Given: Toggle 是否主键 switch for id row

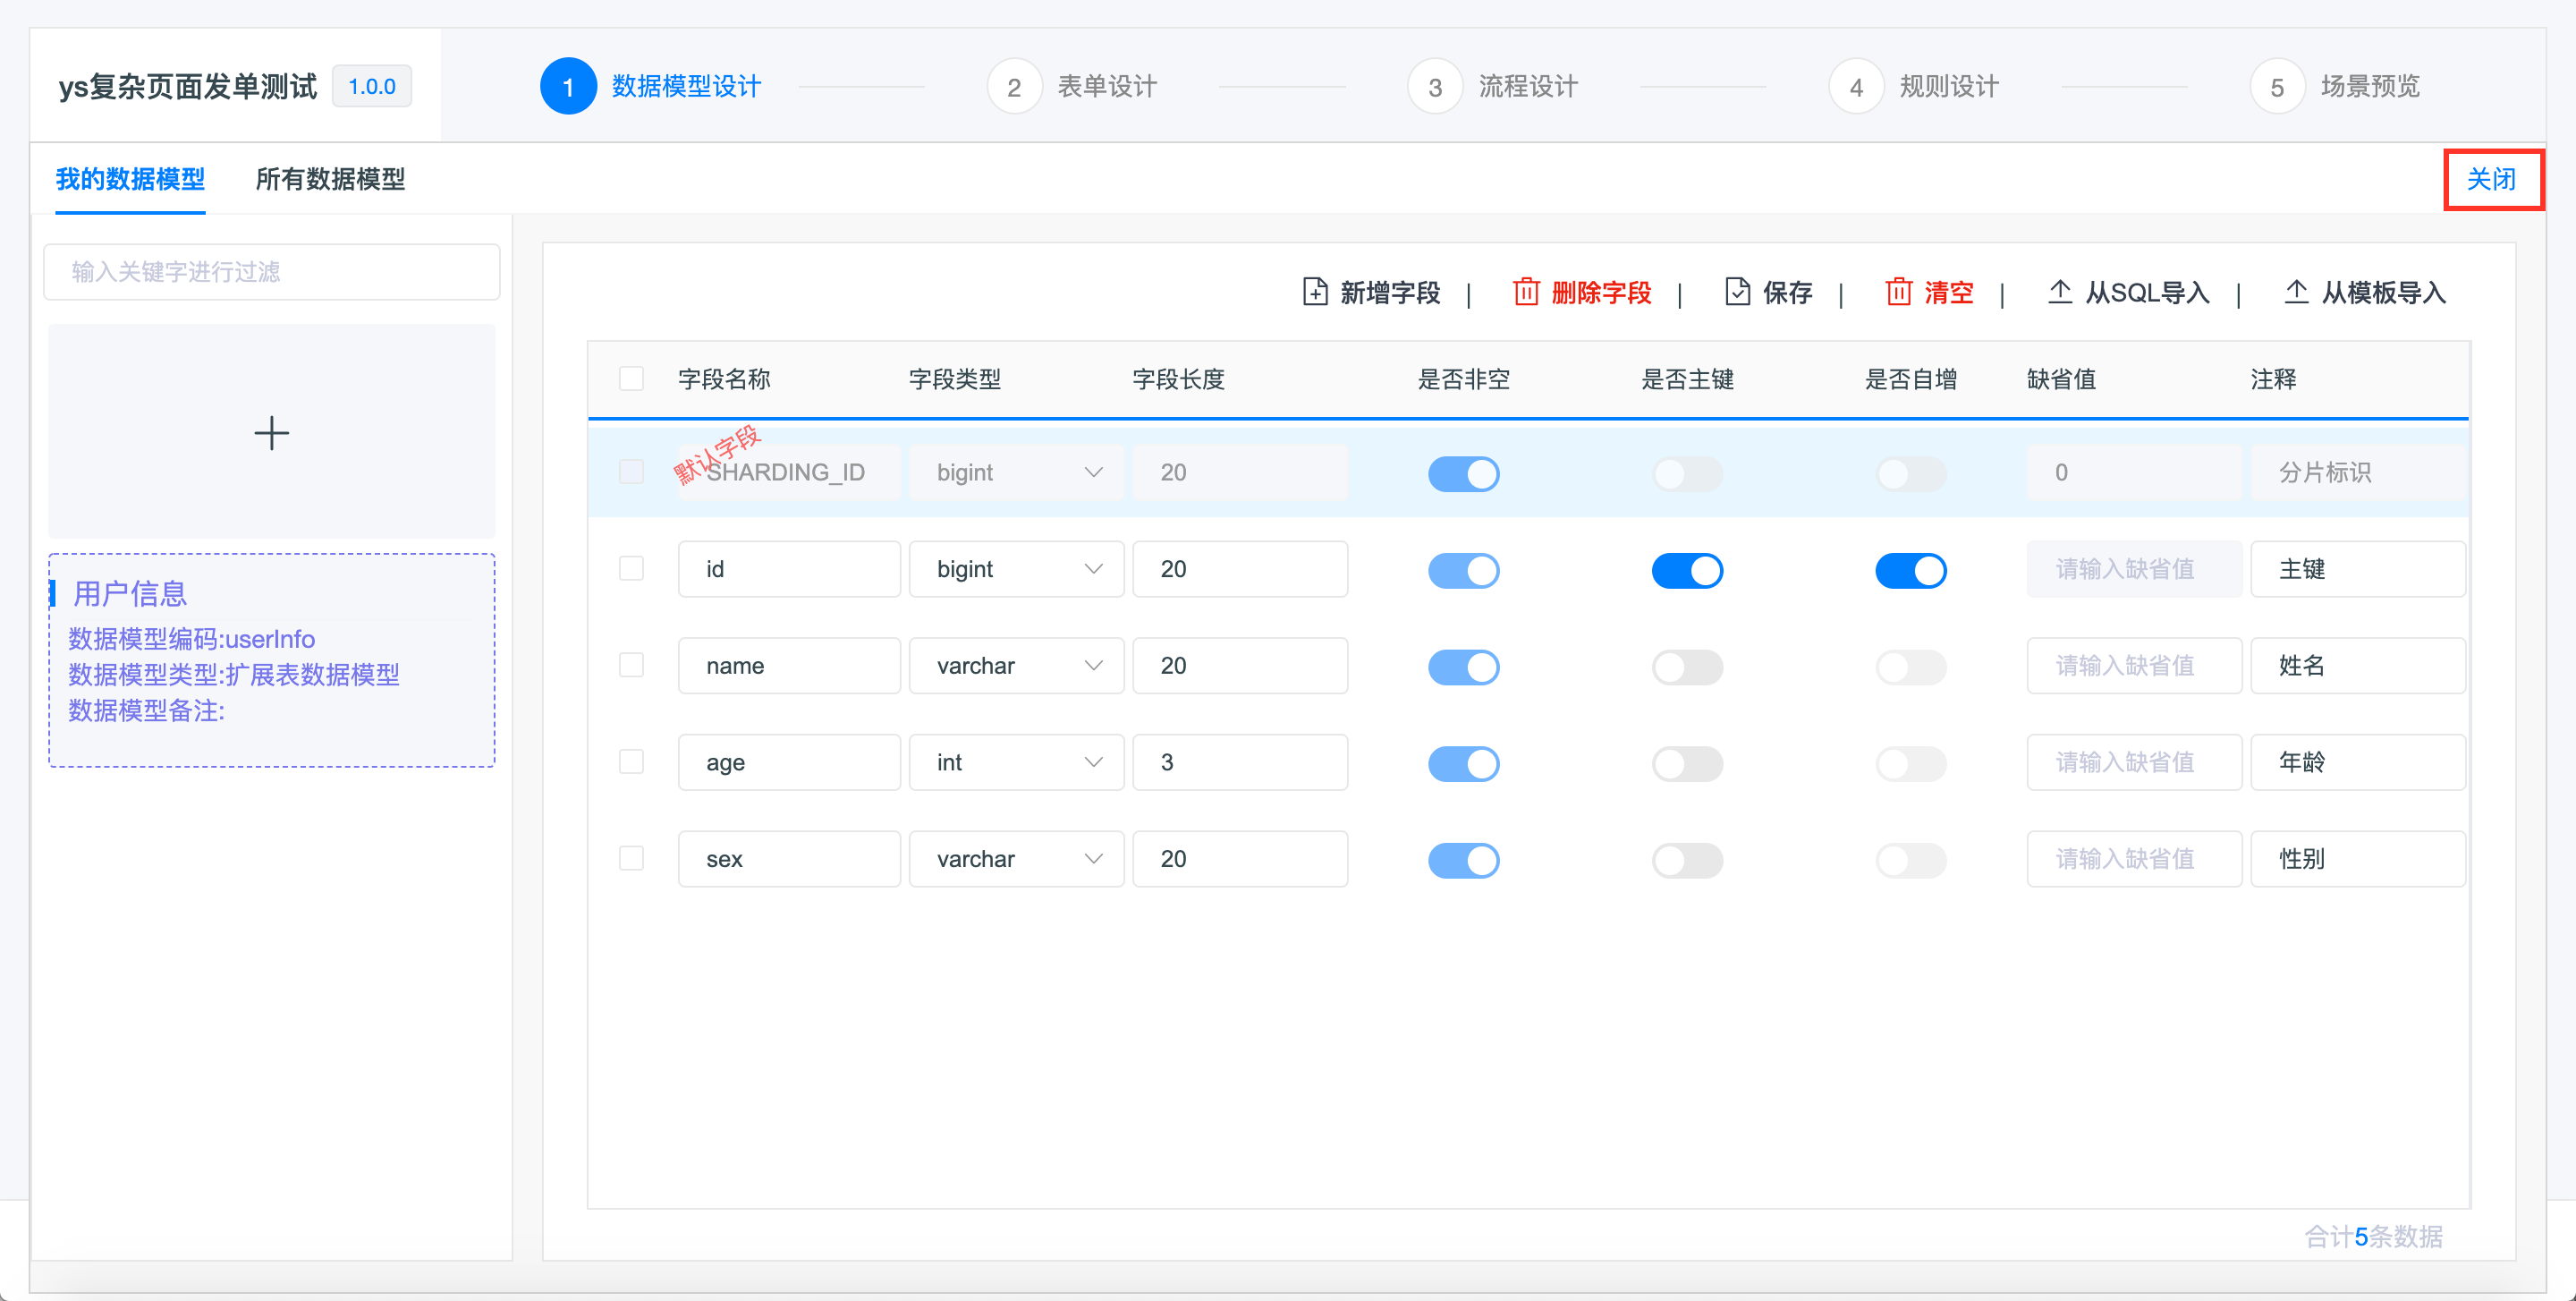Looking at the screenshot, I should [x=1687, y=570].
